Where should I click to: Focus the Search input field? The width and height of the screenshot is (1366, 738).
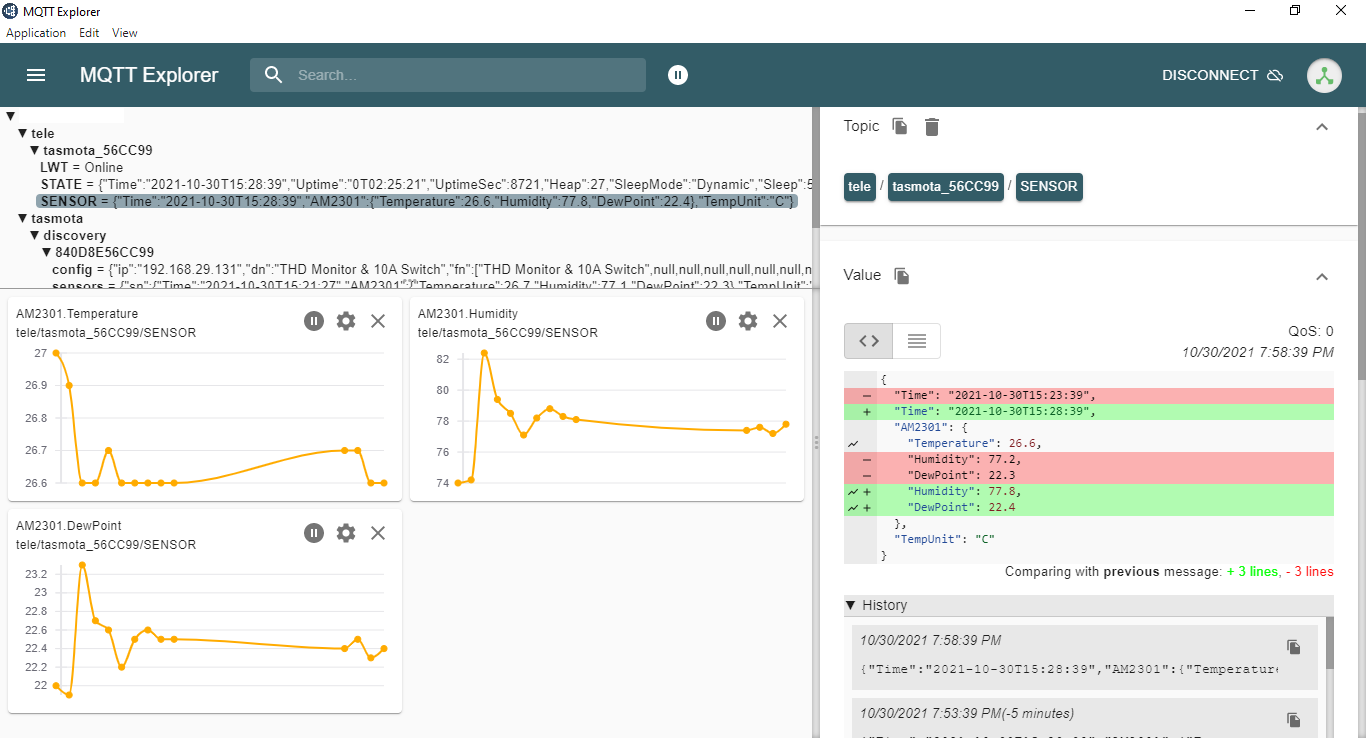coord(448,75)
